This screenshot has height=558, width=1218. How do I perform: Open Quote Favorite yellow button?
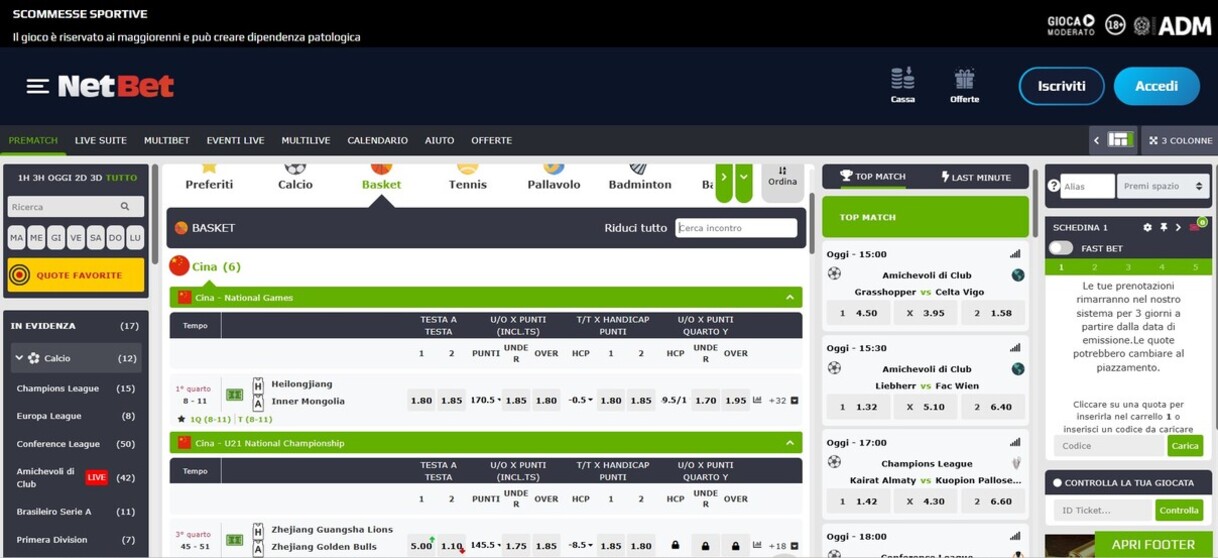76,275
